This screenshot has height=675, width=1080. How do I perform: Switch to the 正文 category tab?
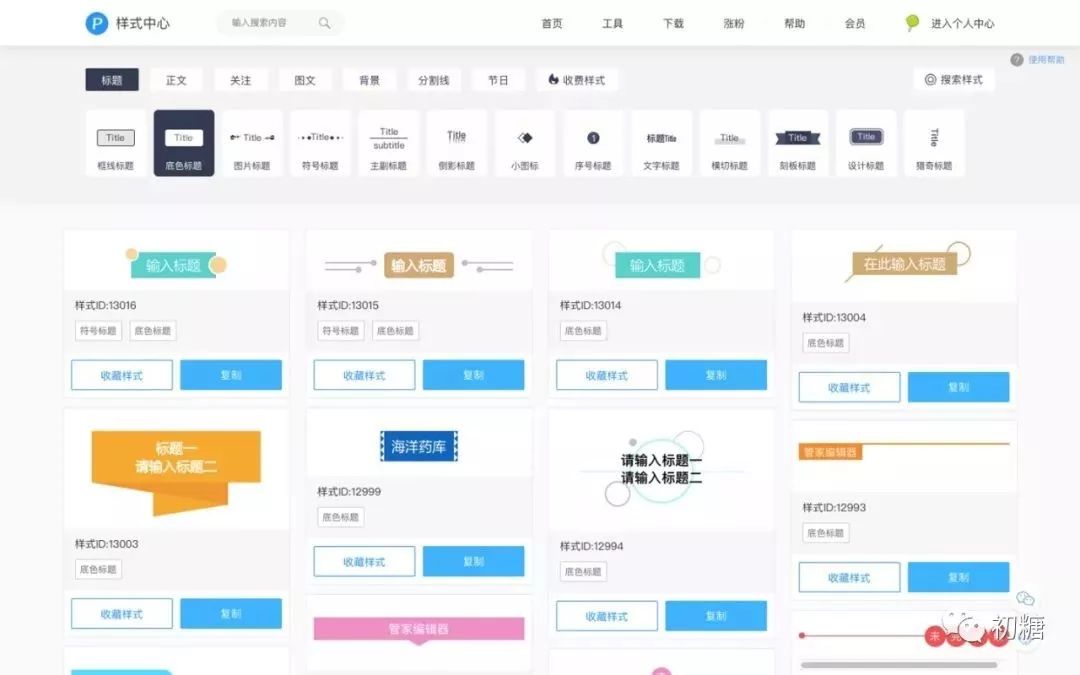(176, 79)
